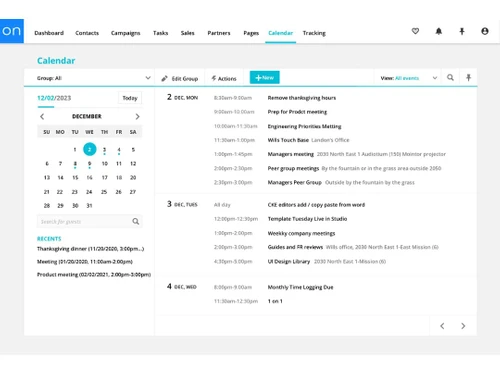The height and width of the screenshot is (375, 500).
Task: Click the '2 DEC, MON' day header
Action: (x=182, y=97)
